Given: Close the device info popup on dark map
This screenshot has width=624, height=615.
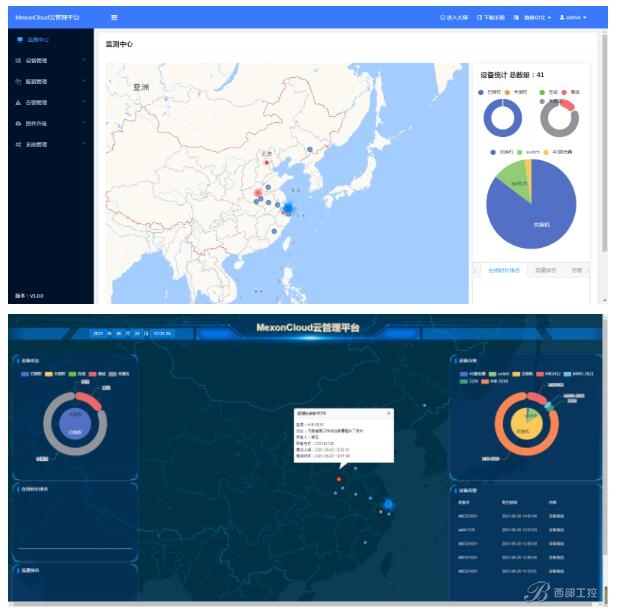Looking at the screenshot, I should pos(389,413).
